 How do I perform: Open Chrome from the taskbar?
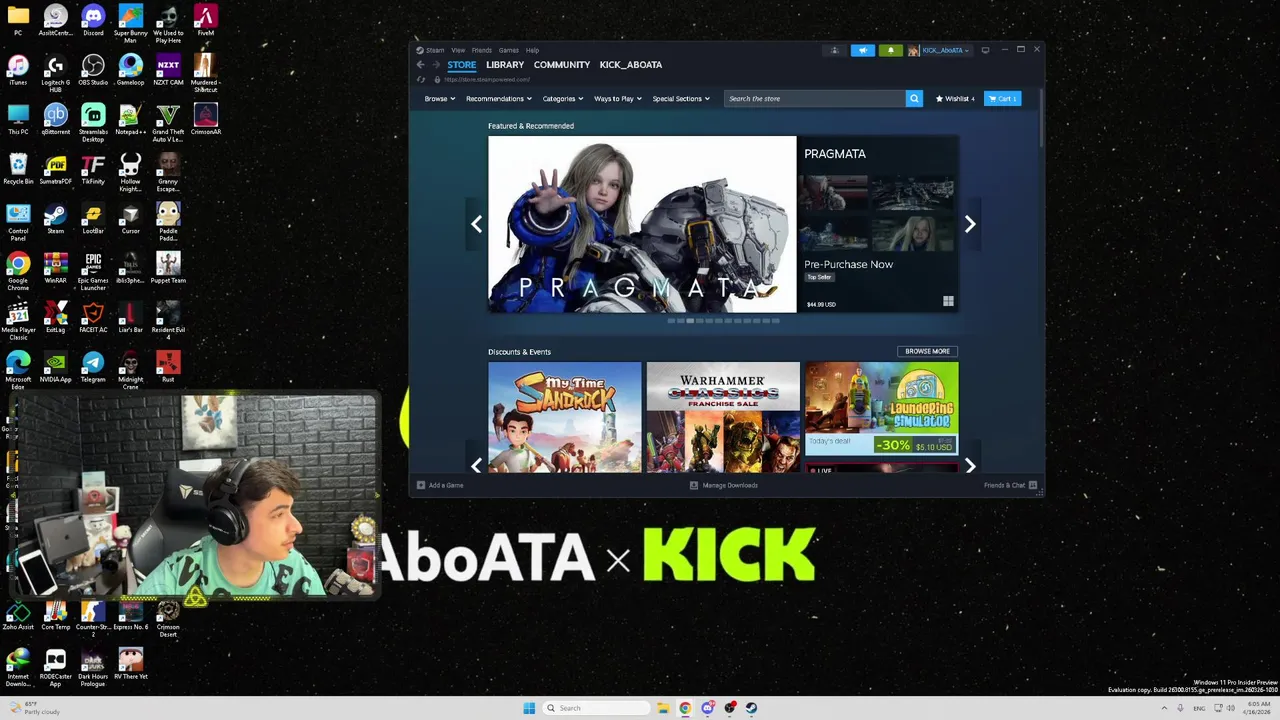click(685, 708)
